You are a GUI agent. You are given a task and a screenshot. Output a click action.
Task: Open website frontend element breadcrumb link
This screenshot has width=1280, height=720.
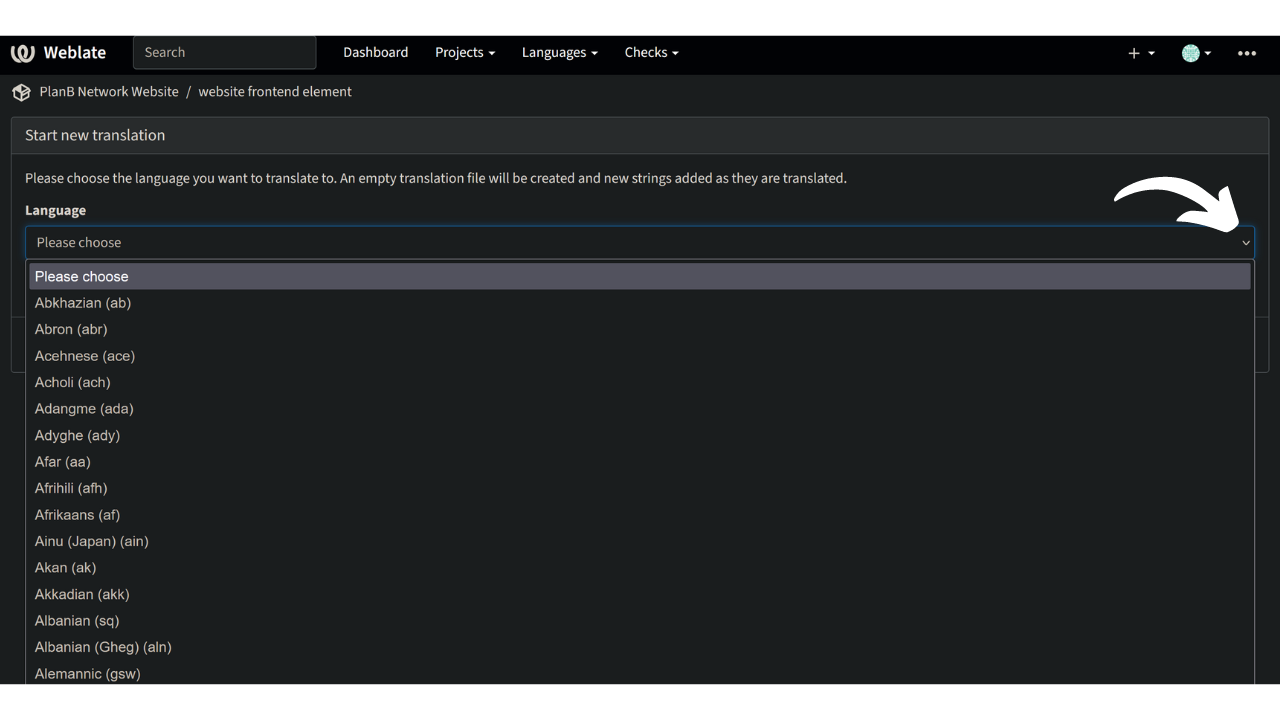[x=275, y=91]
